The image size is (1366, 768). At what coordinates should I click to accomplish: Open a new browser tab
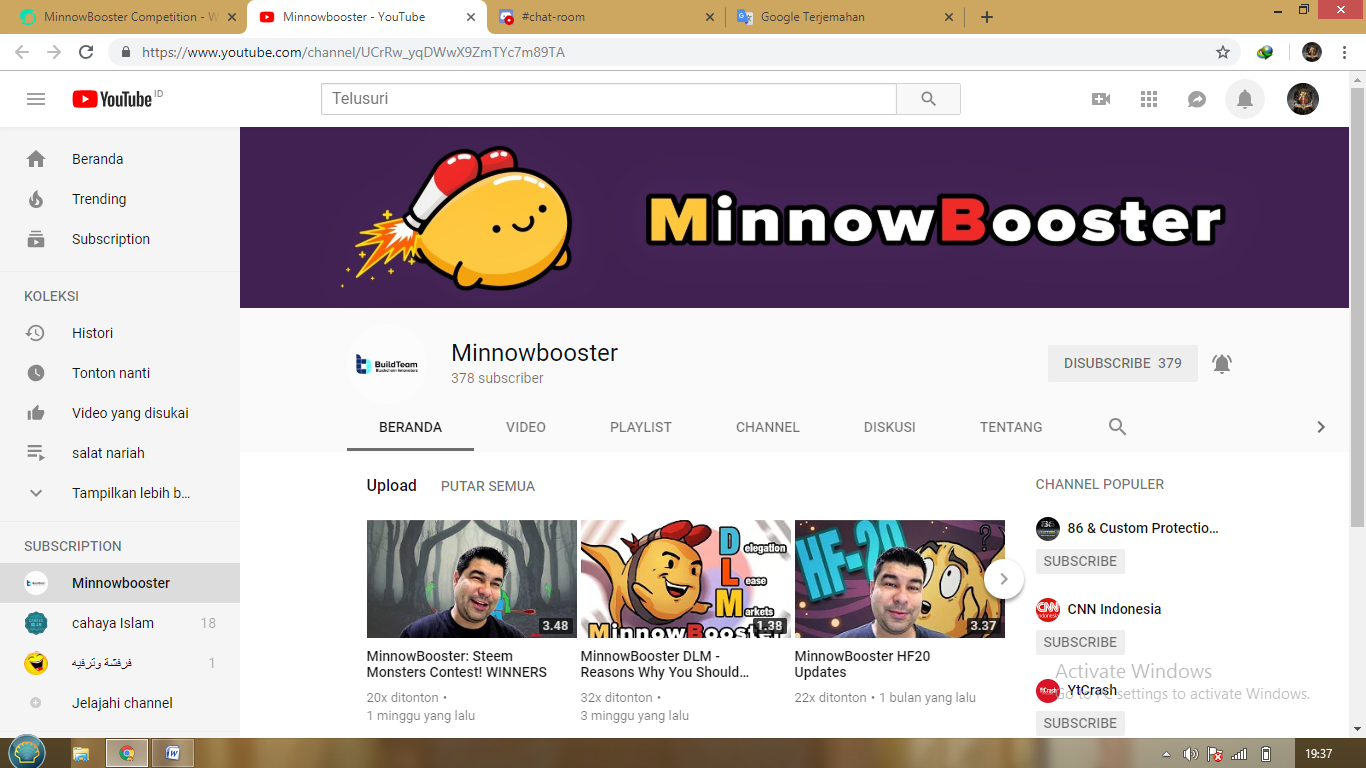(x=987, y=17)
